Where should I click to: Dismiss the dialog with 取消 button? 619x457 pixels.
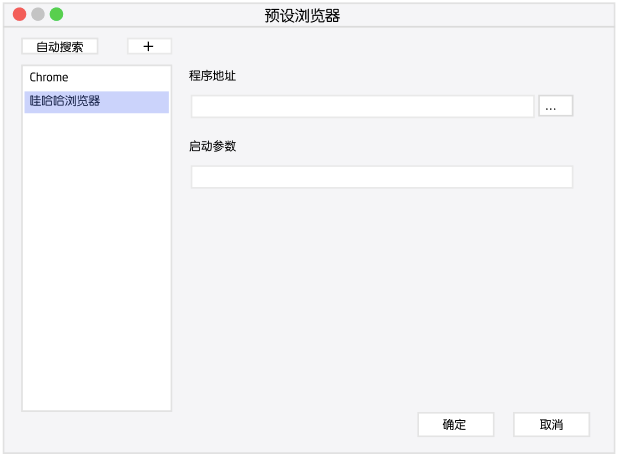click(x=551, y=424)
